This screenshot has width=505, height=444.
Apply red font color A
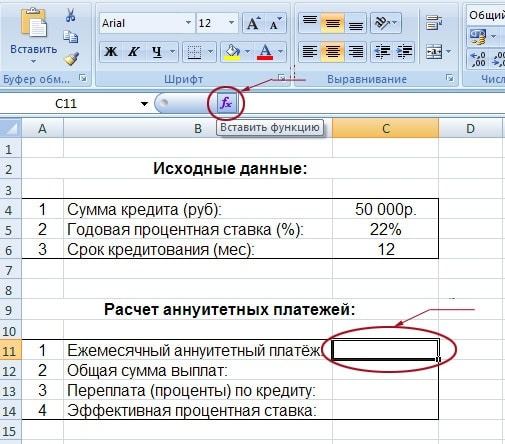tap(265, 52)
